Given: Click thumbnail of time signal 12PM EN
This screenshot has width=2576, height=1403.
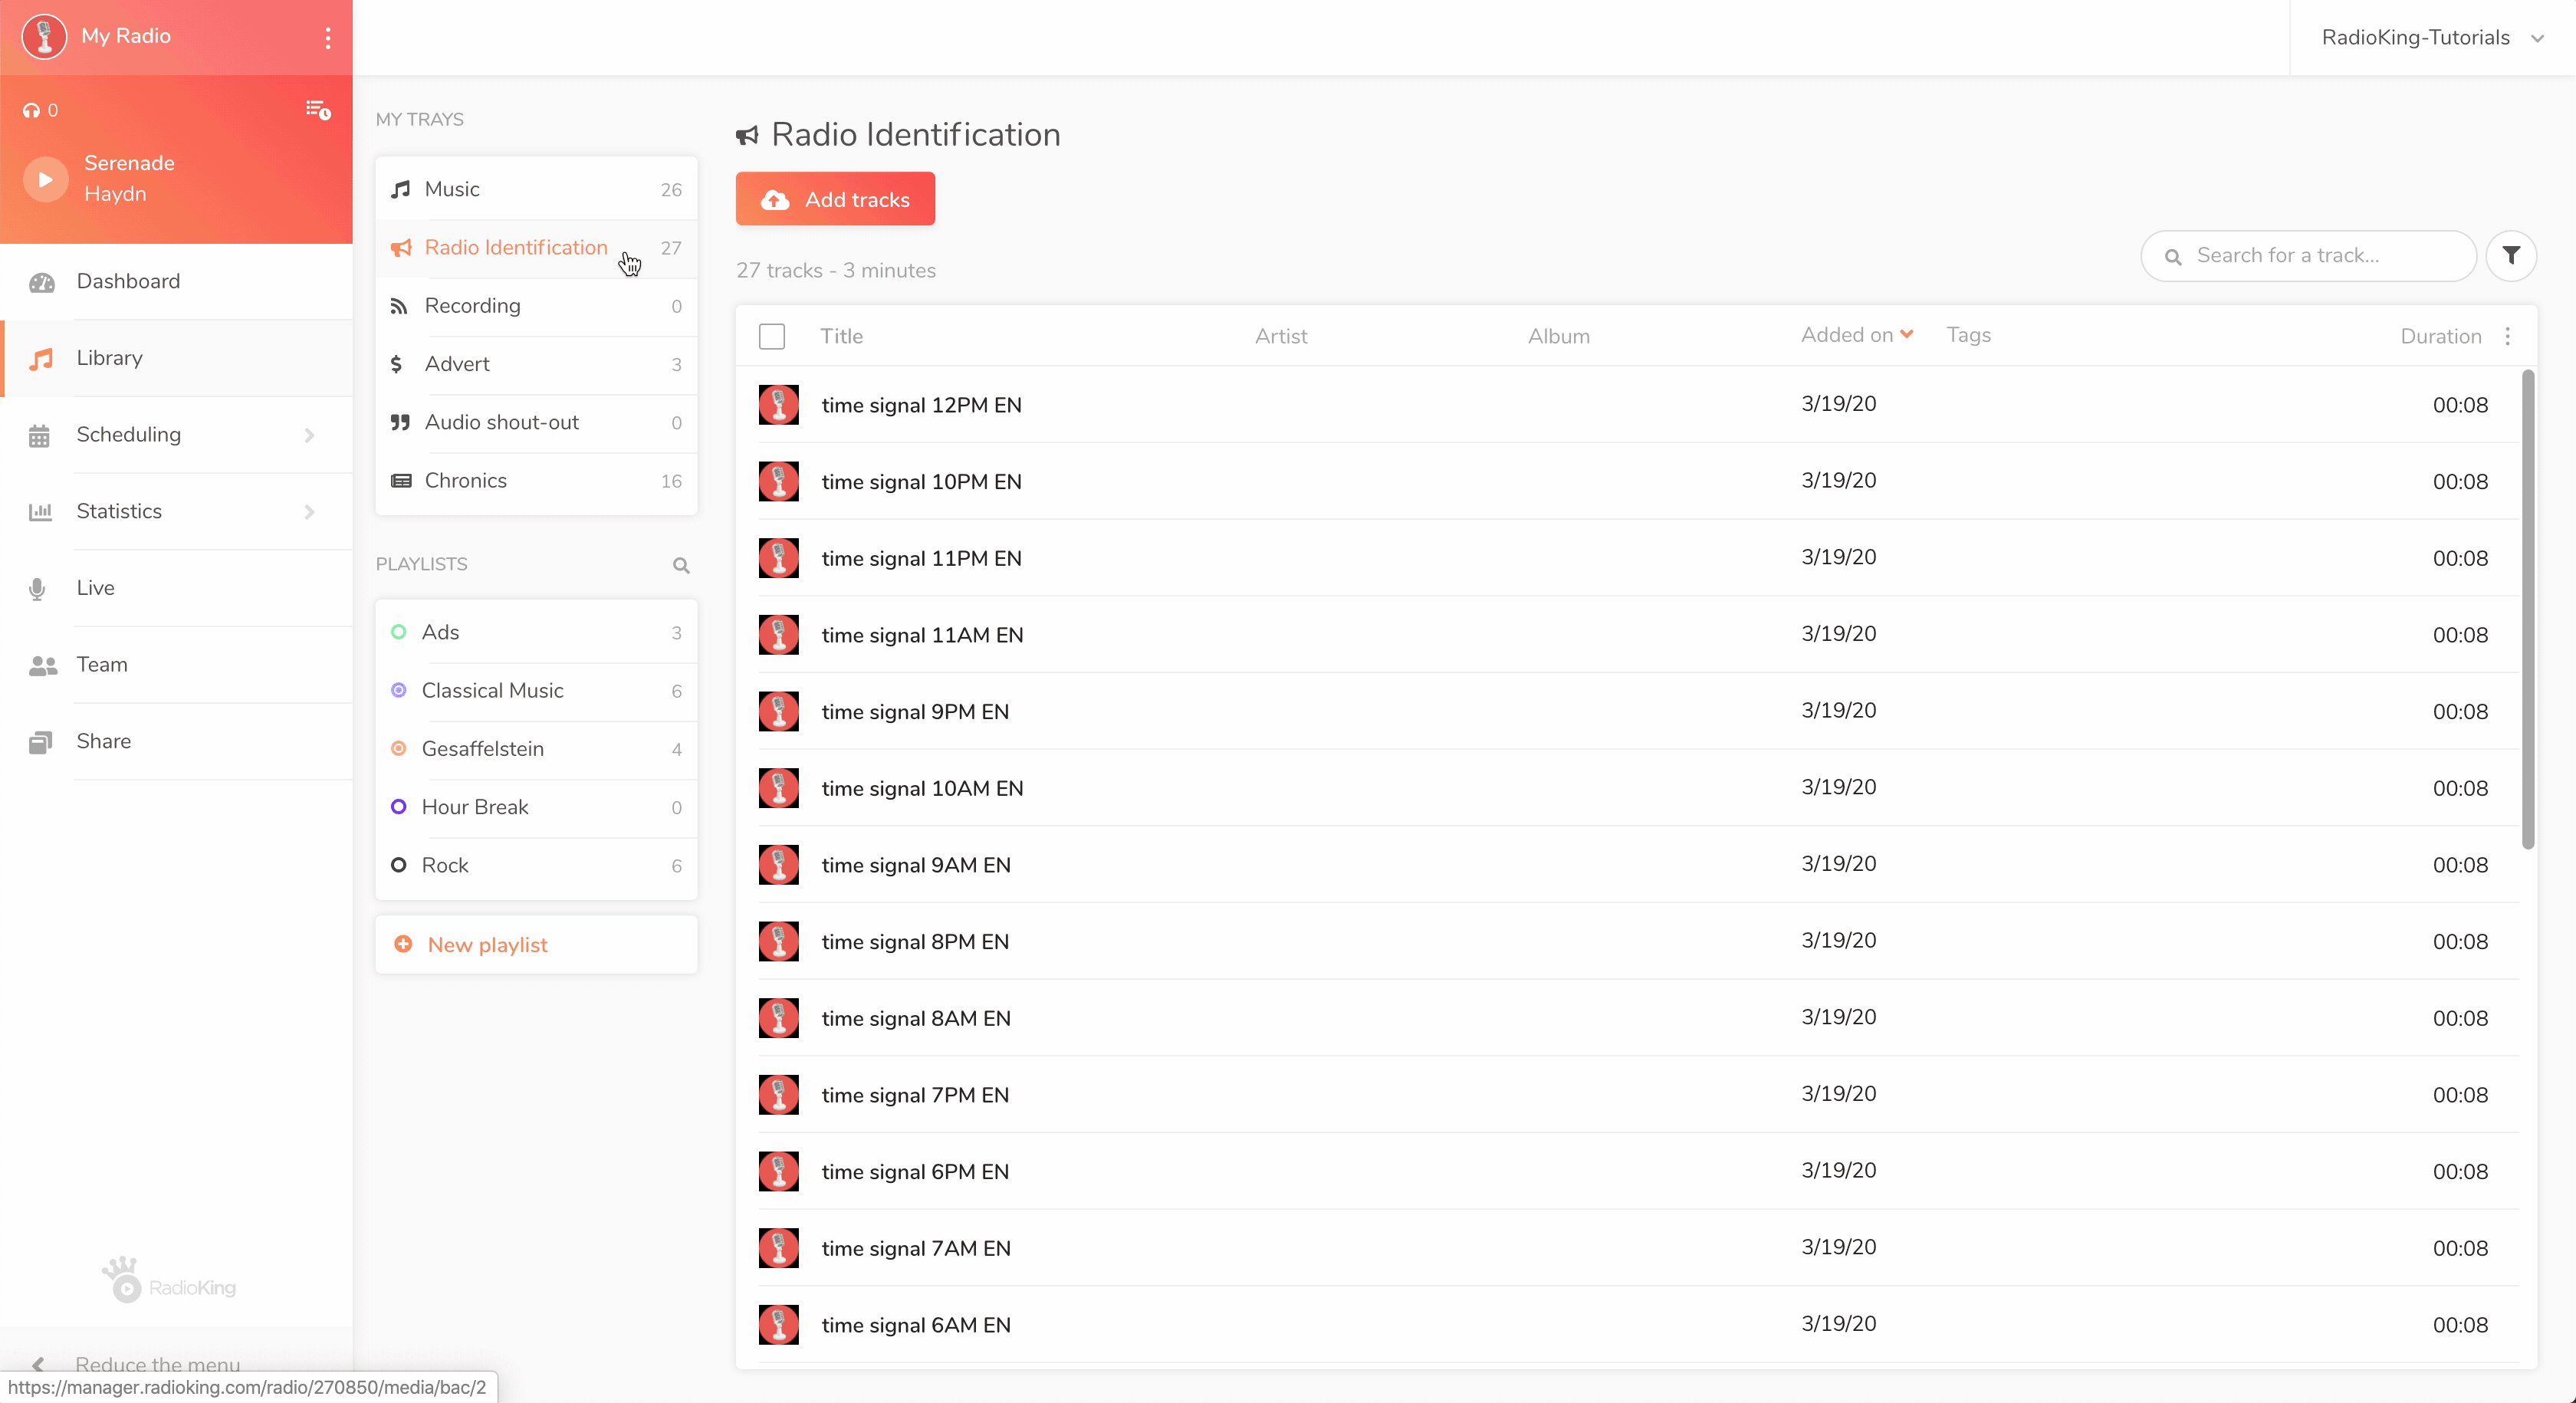Looking at the screenshot, I should pyautogui.click(x=778, y=405).
